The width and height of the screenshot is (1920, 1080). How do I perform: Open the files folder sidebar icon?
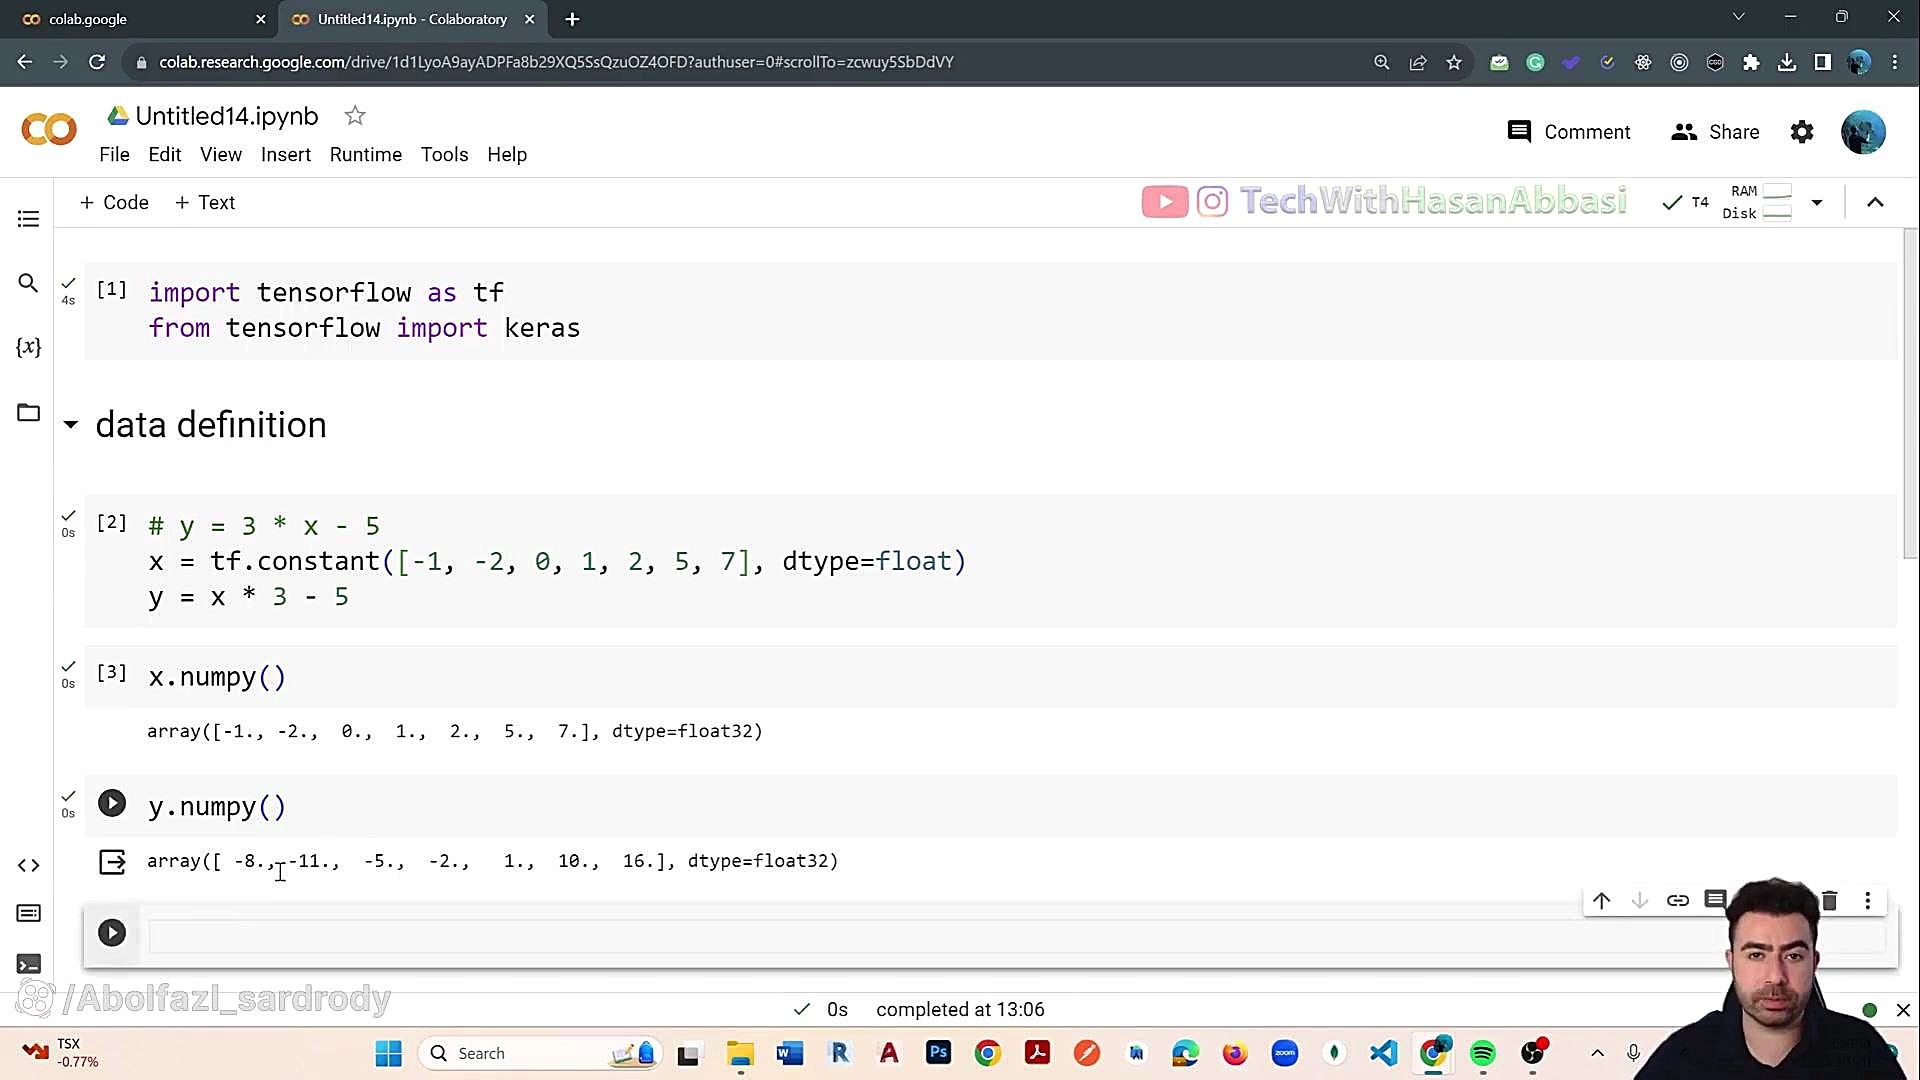[28, 412]
